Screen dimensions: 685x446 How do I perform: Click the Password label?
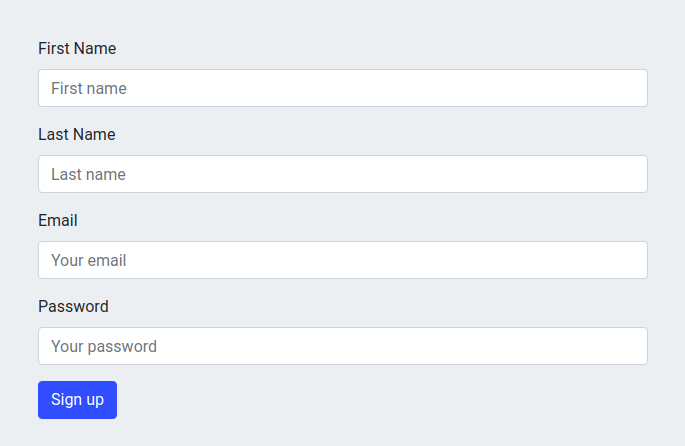(x=73, y=307)
